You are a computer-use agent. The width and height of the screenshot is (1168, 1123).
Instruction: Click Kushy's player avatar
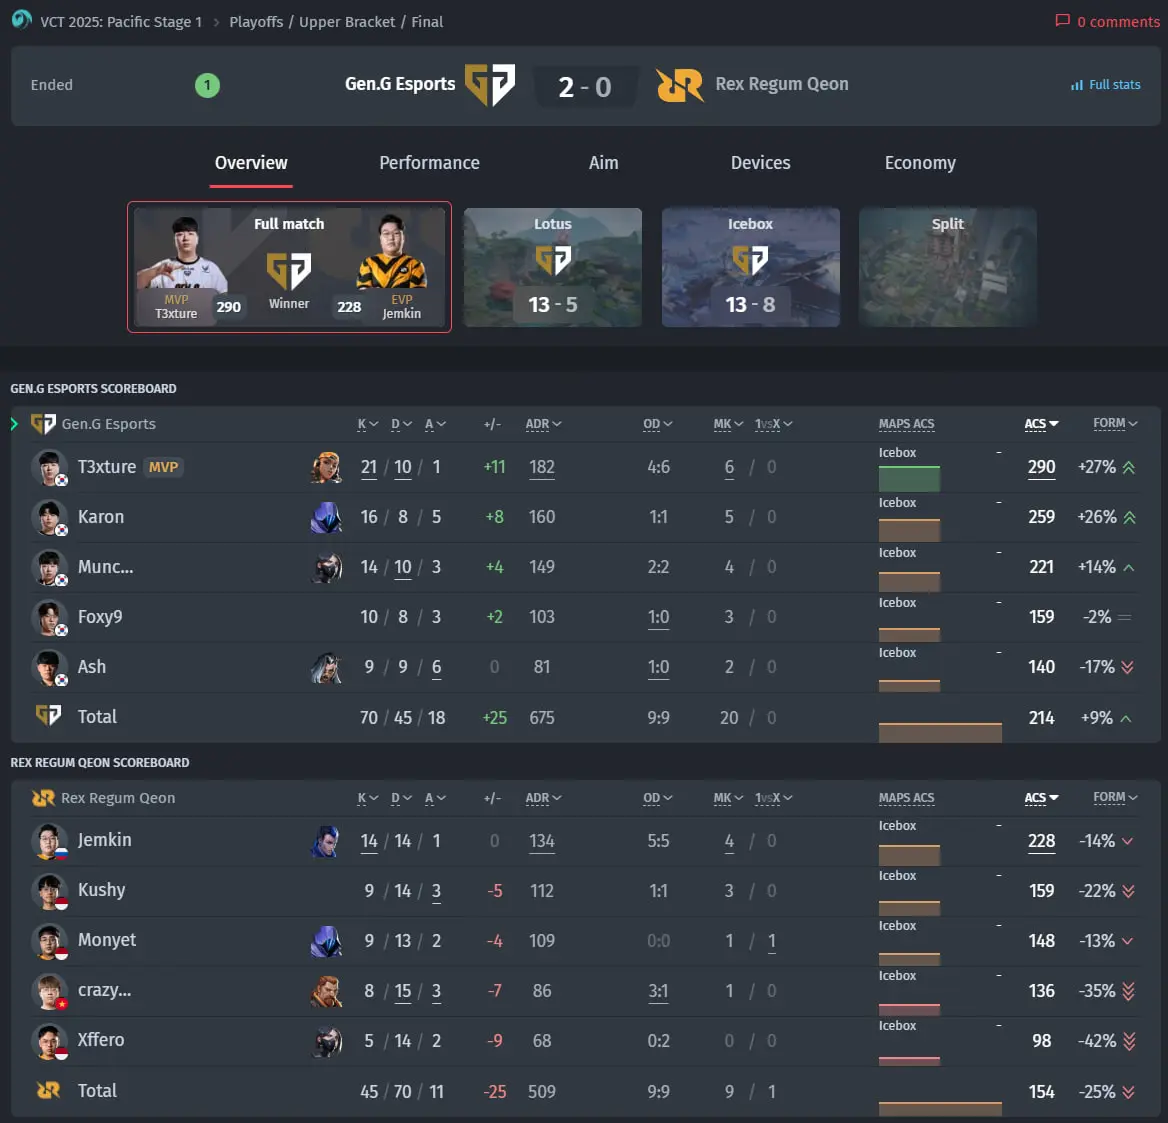(x=49, y=891)
